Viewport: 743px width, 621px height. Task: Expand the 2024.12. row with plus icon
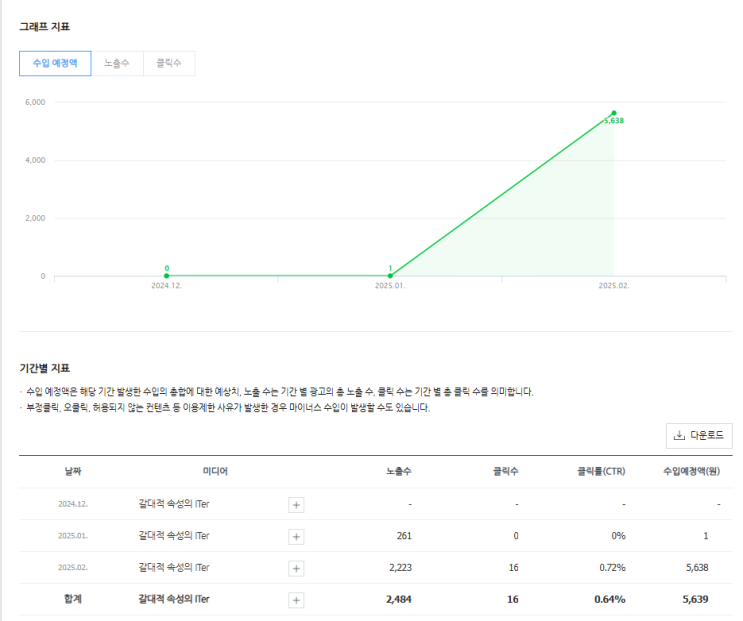coord(296,504)
